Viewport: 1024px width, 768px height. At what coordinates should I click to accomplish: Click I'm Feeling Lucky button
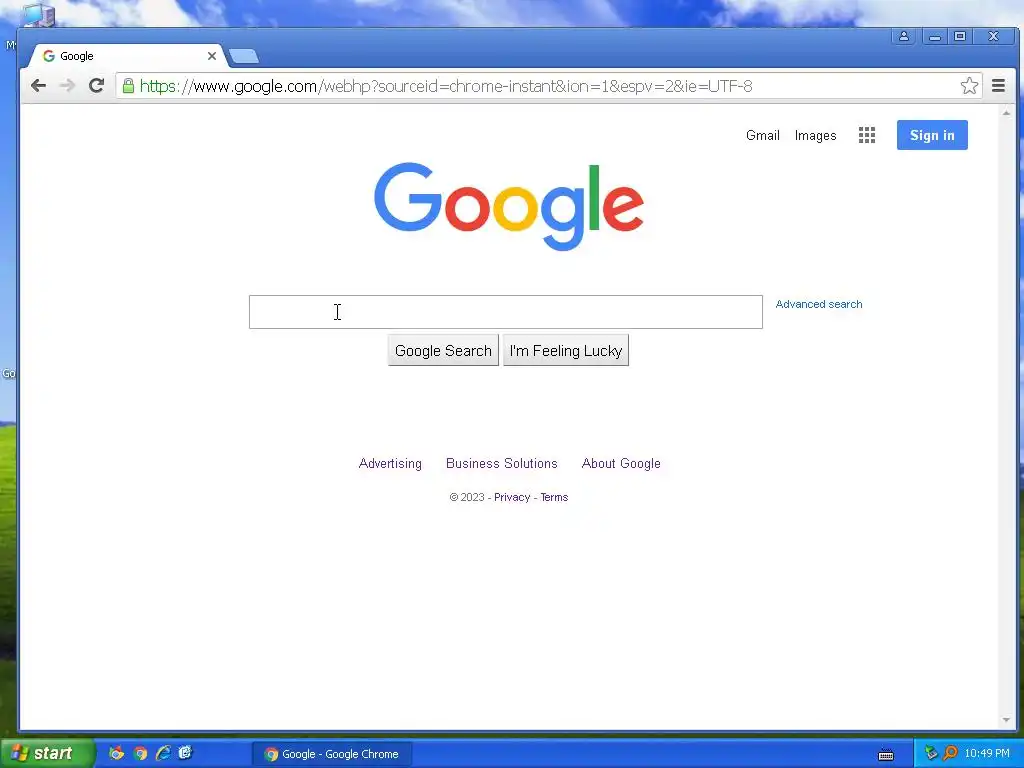point(566,351)
